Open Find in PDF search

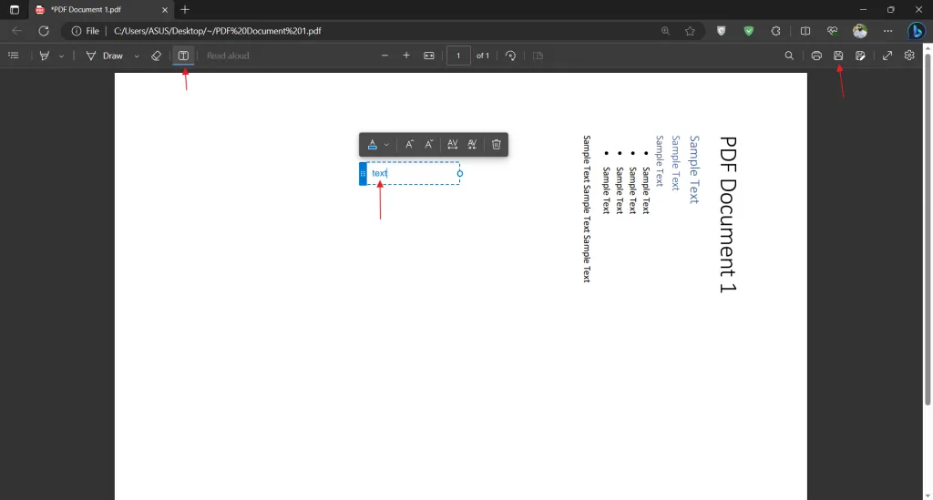coord(789,55)
